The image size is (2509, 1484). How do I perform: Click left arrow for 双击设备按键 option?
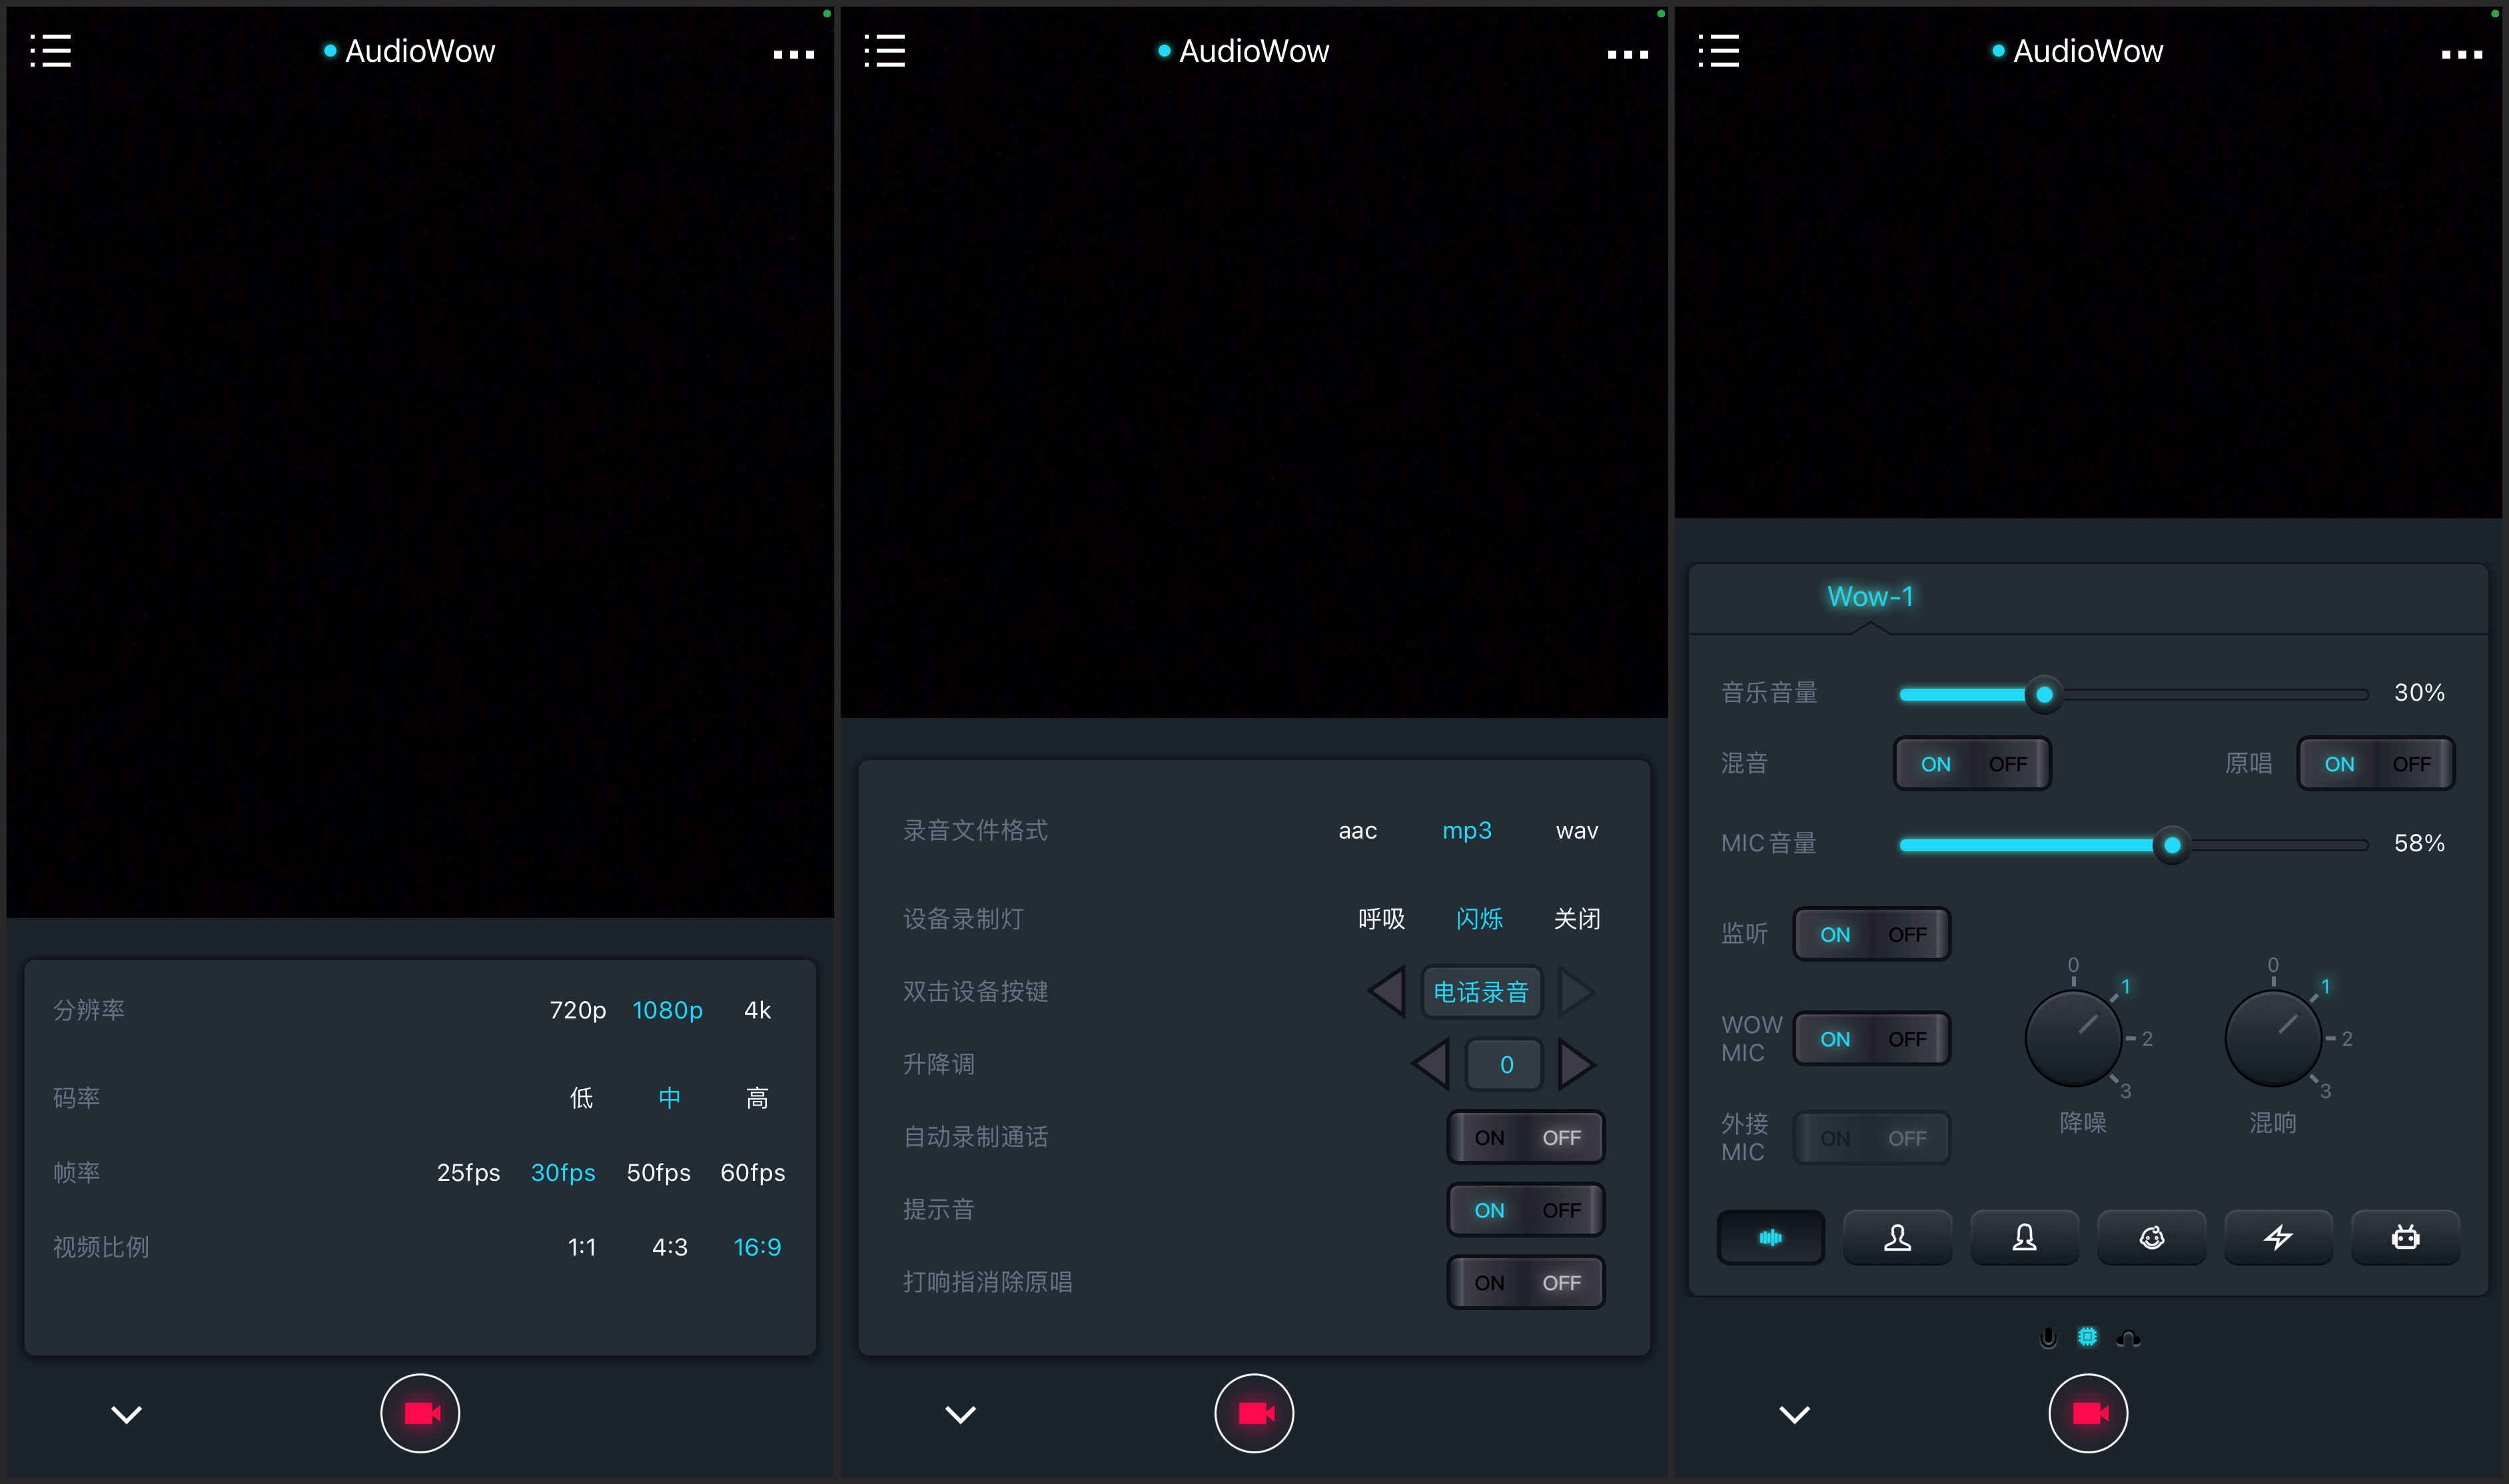(1386, 992)
